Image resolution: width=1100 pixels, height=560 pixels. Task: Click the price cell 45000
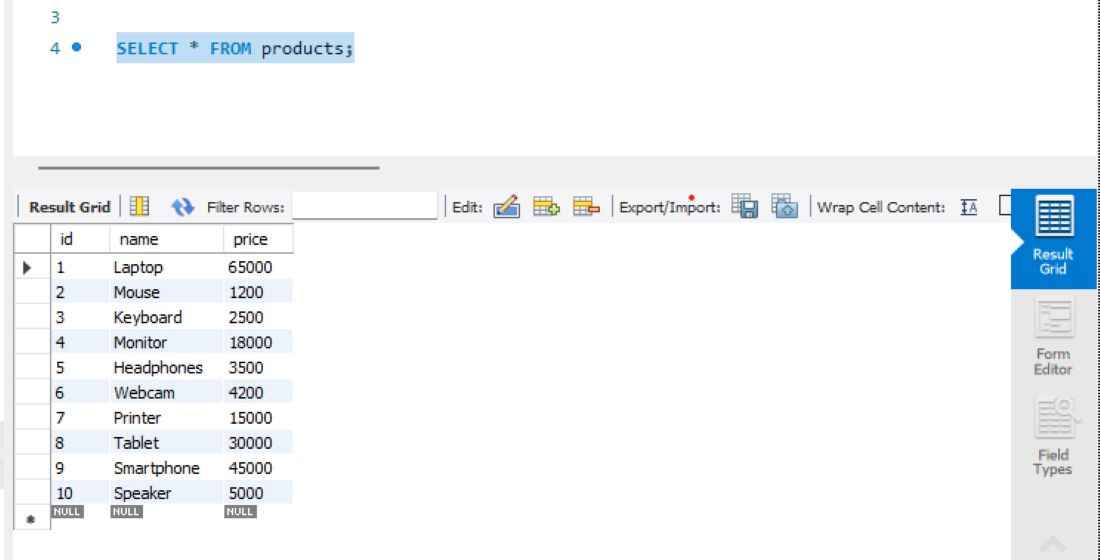point(257,468)
